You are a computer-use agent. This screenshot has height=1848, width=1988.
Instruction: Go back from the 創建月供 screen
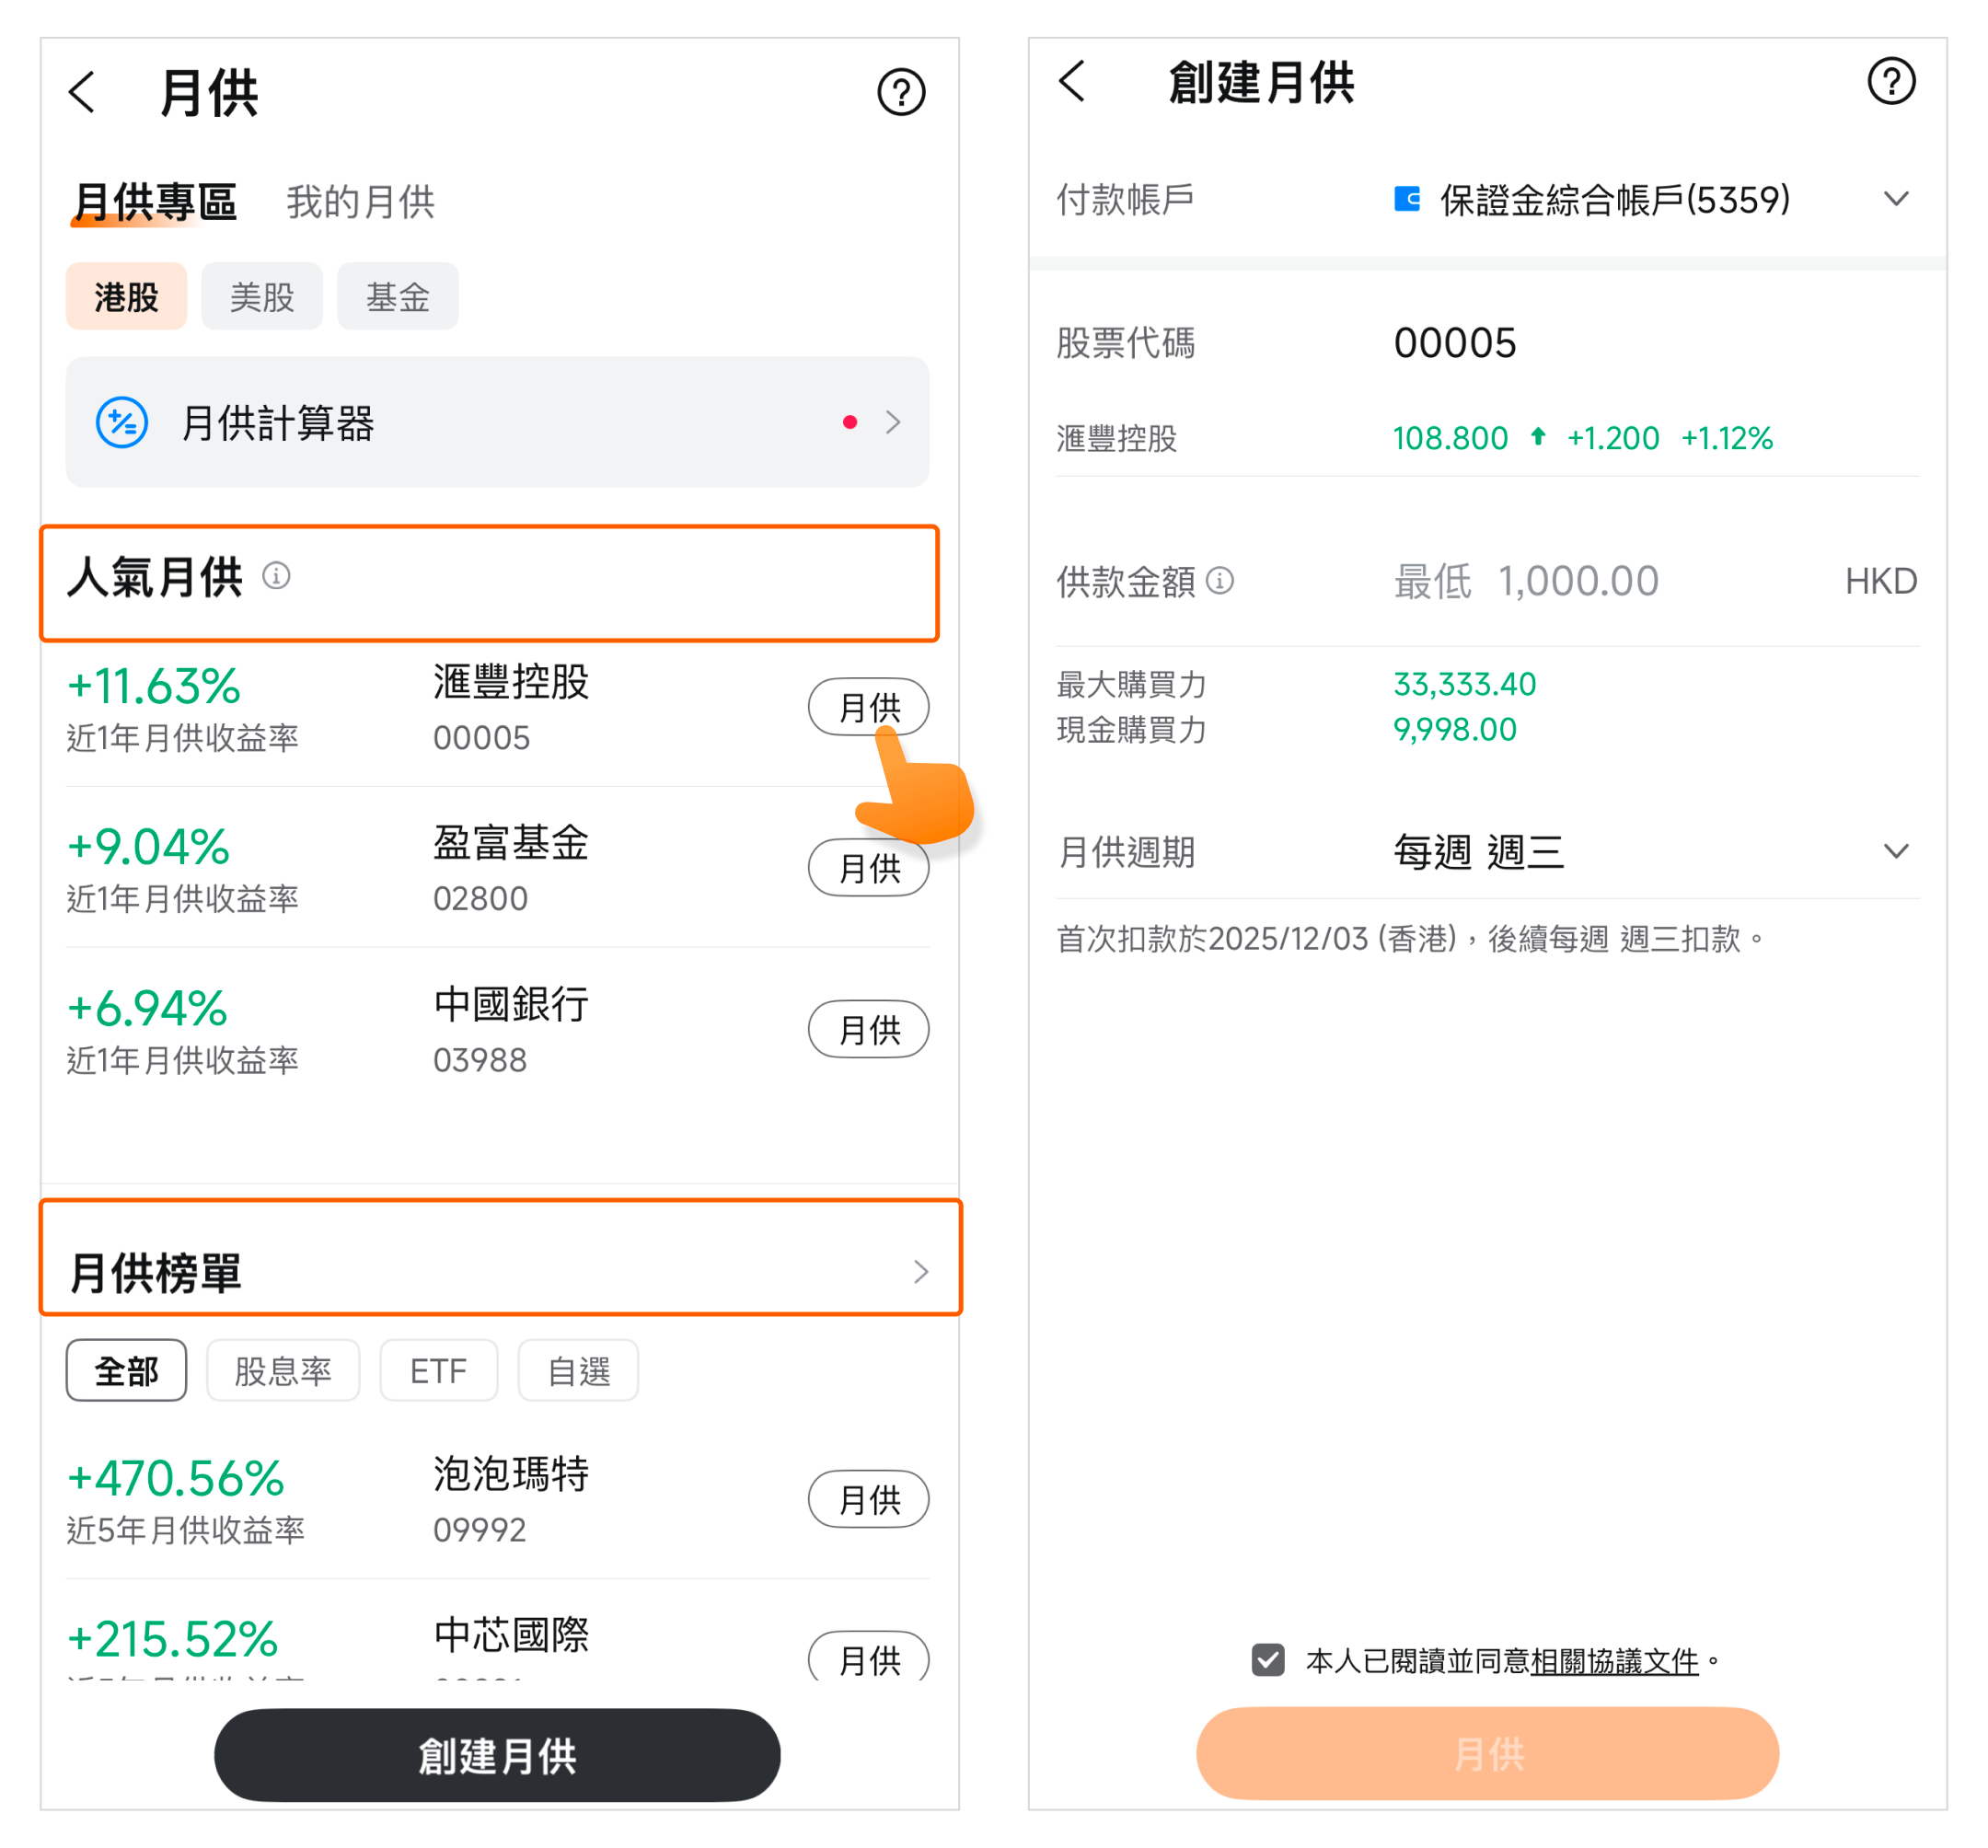tap(1072, 82)
